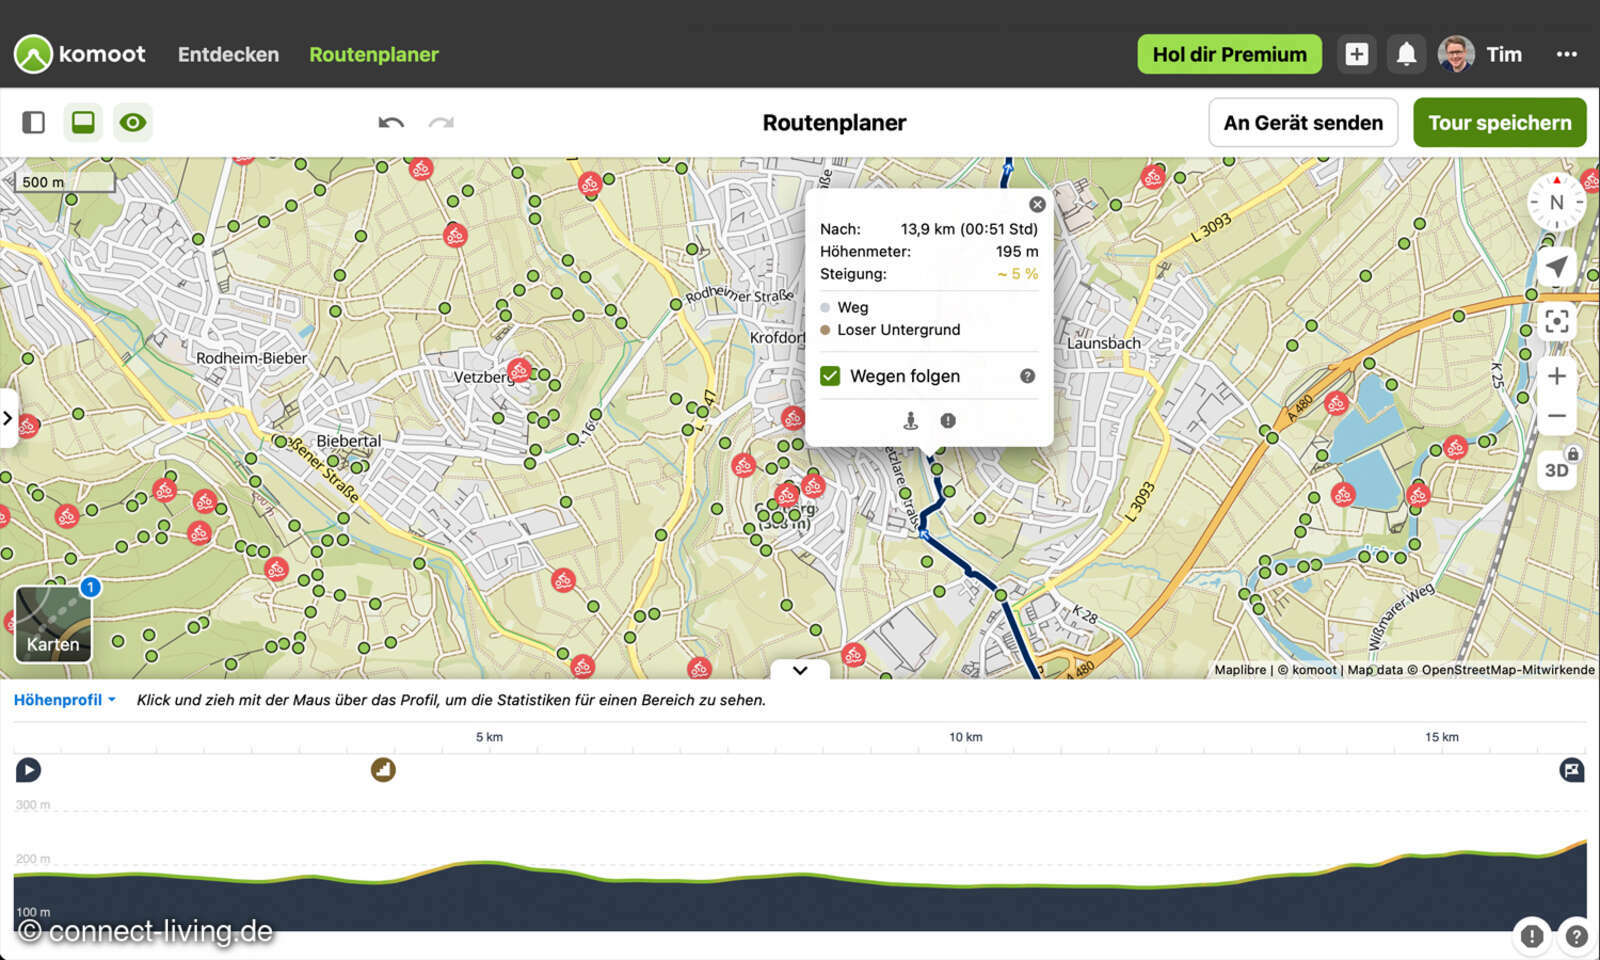Viewport: 1600px width, 960px height.
Task: Open the Höhenprofil dropdown
Action: (65, 699)
